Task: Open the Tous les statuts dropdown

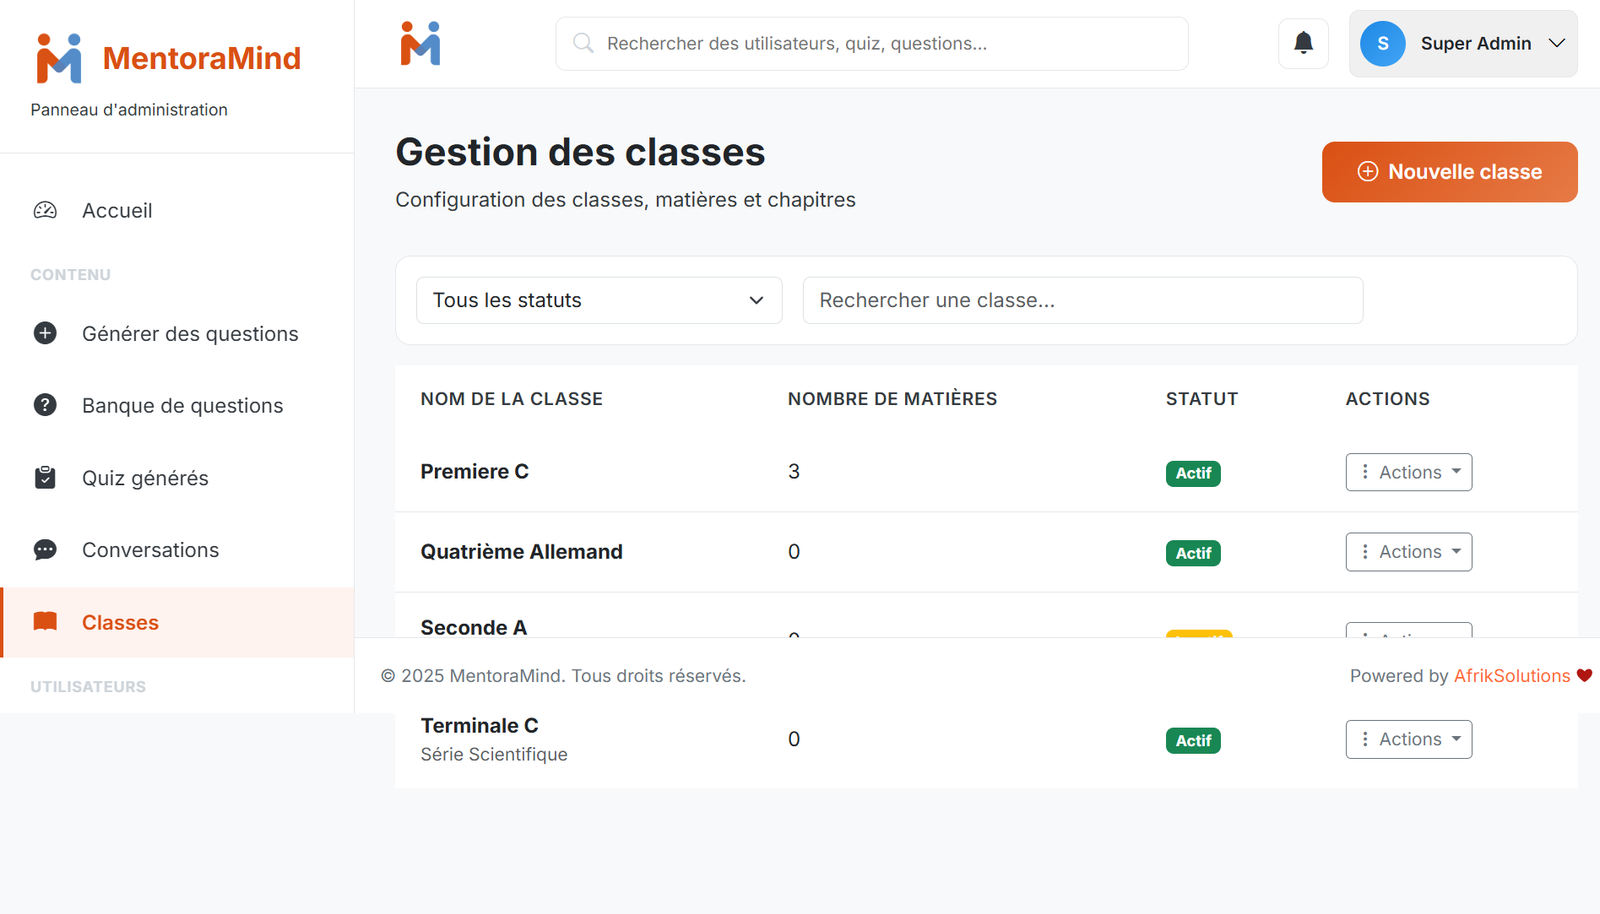Action: 598,300
